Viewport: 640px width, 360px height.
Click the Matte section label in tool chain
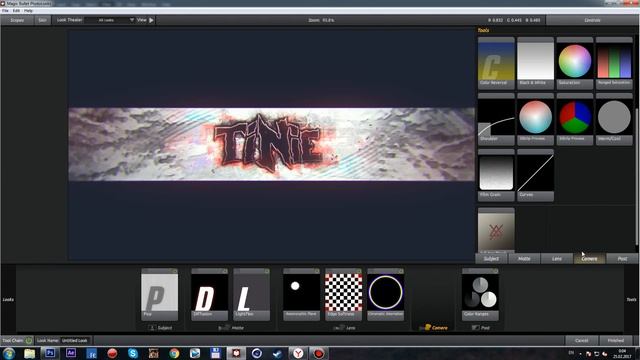coord(232,328)
